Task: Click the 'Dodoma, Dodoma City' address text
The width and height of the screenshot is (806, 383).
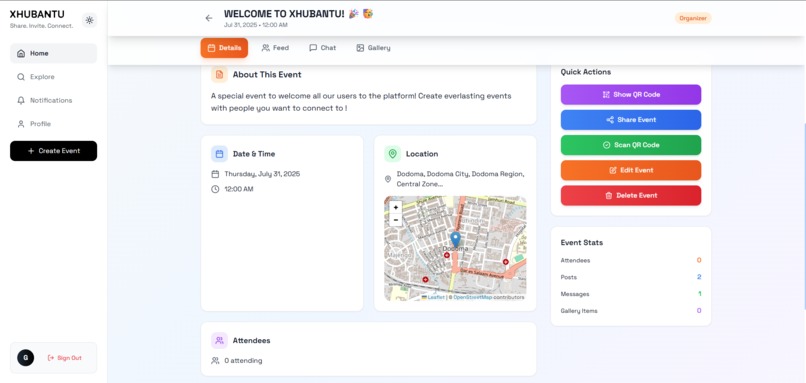Action: coord(461,179)
